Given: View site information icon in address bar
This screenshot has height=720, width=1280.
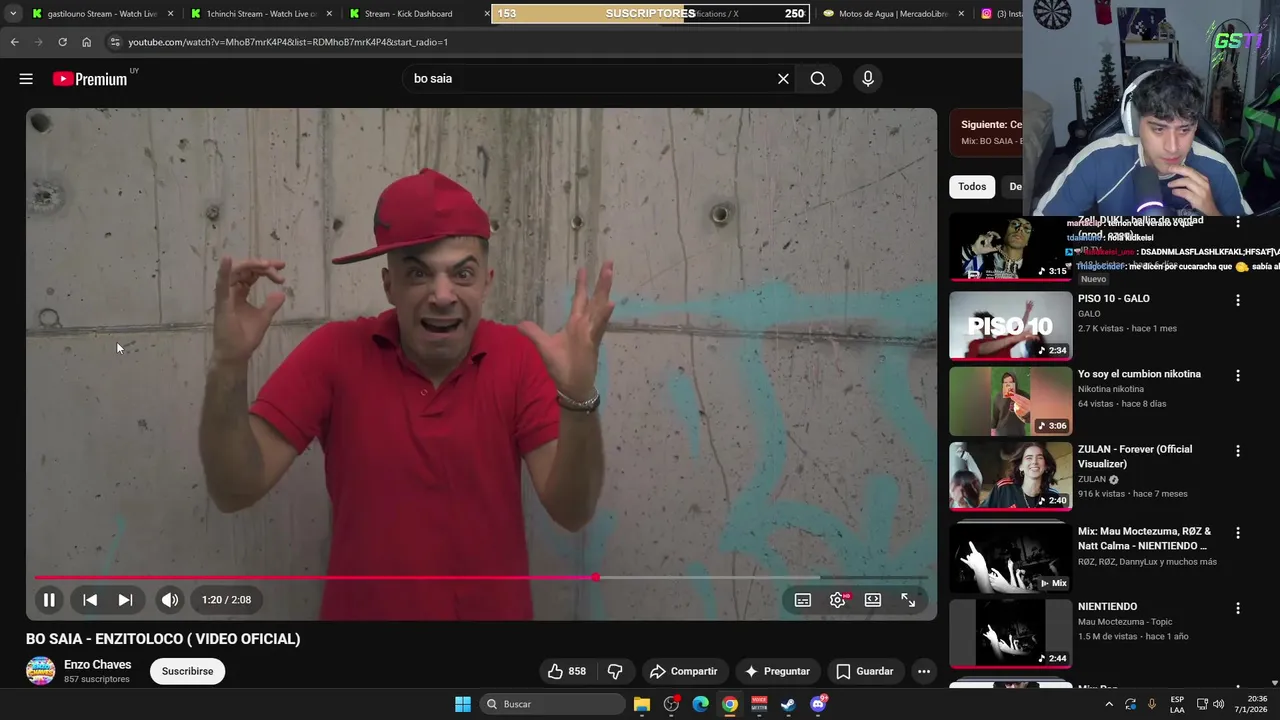Looking at the screenshot, I should [x=115, y=42].
